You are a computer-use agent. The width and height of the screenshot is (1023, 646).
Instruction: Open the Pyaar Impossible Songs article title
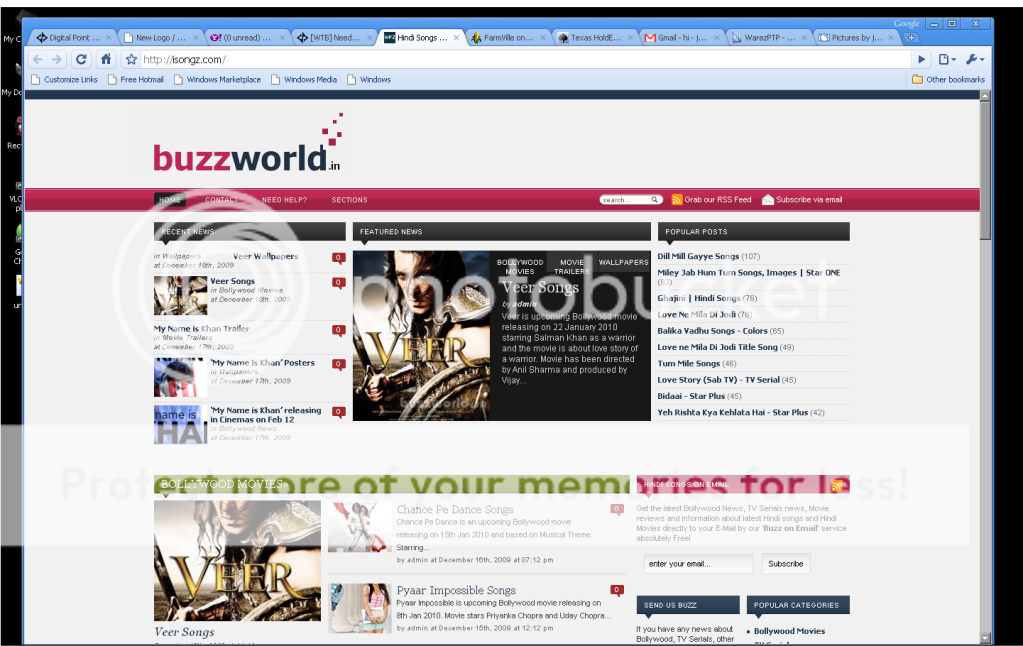click(x=456, y=590)
